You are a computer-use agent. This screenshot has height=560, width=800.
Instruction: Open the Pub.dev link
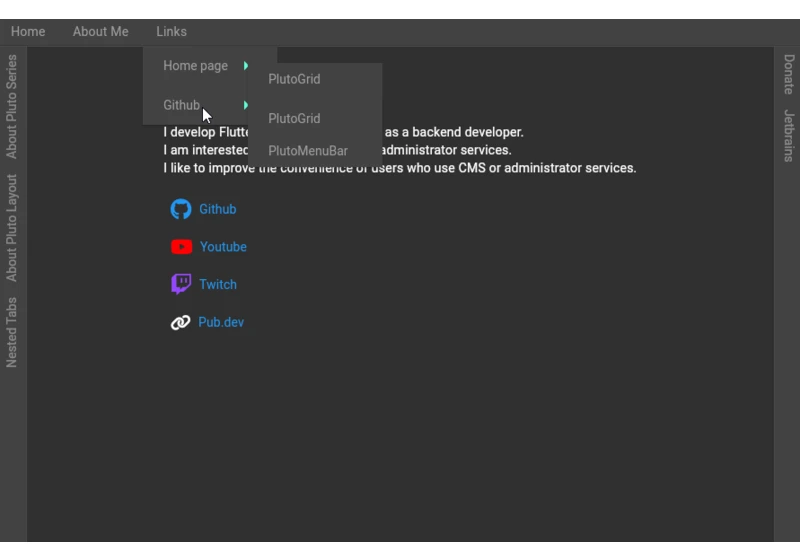click(221, 322)
